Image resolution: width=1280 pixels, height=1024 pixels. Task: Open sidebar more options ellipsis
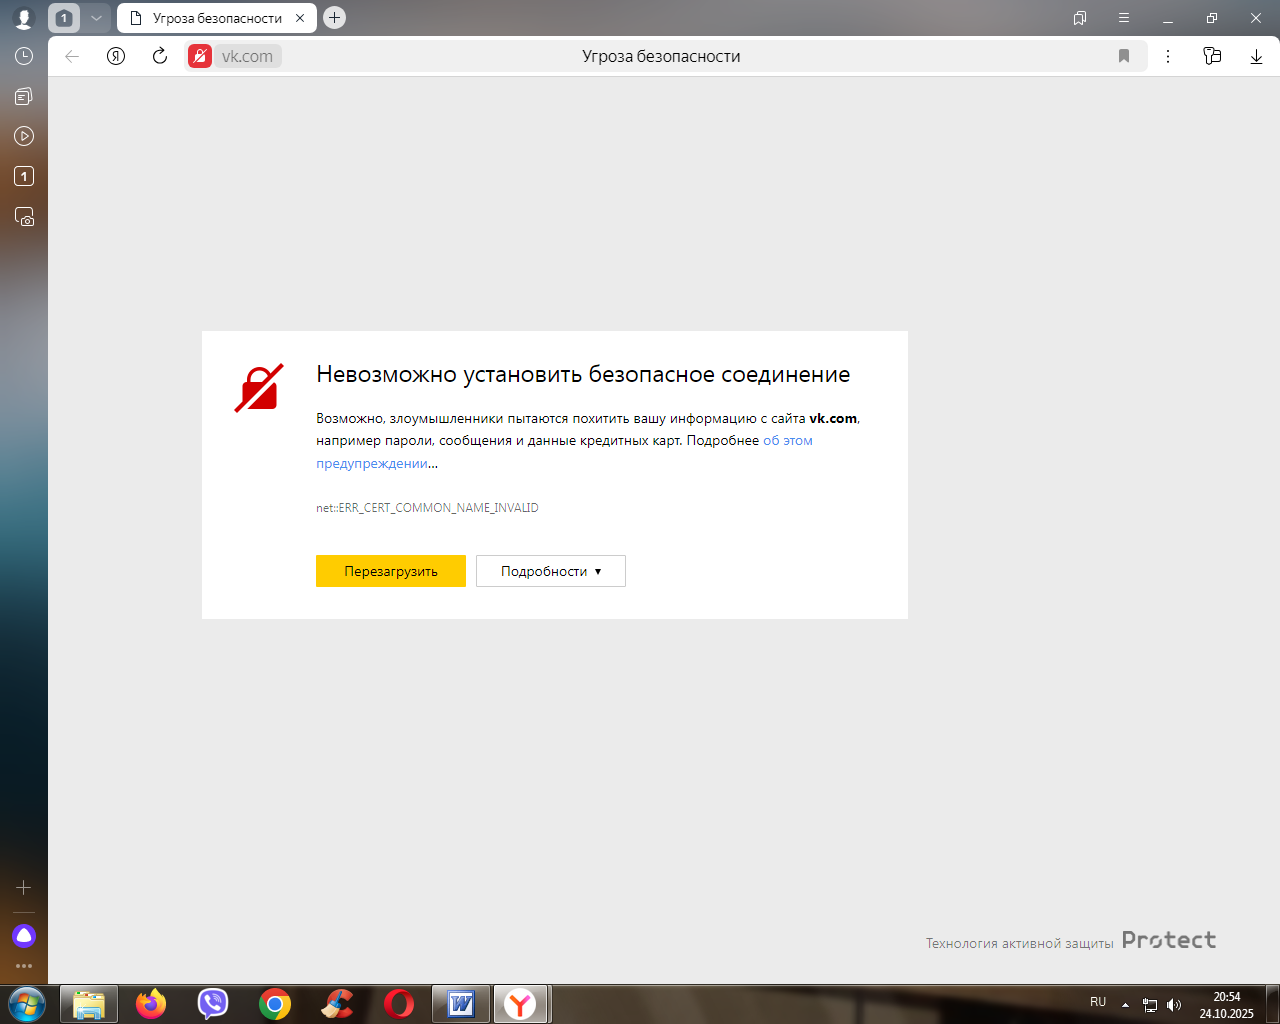tap(24, 966)
